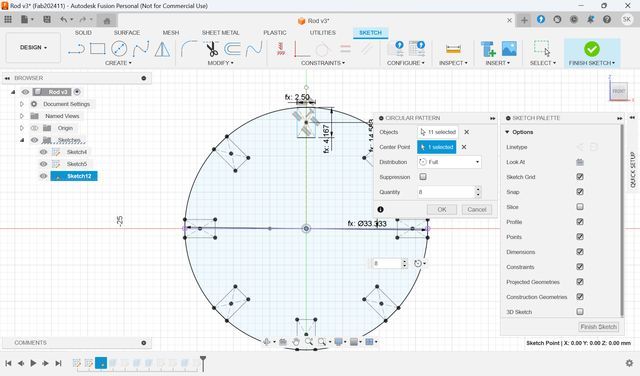Click the Play button in timeline
This screenshot has height=376, width=640.
click(x=33, y=363)
